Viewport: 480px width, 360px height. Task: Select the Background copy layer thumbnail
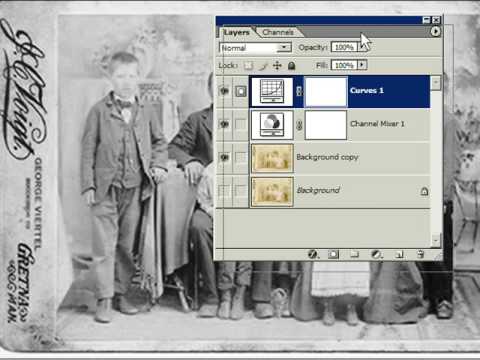coord(272,158)
